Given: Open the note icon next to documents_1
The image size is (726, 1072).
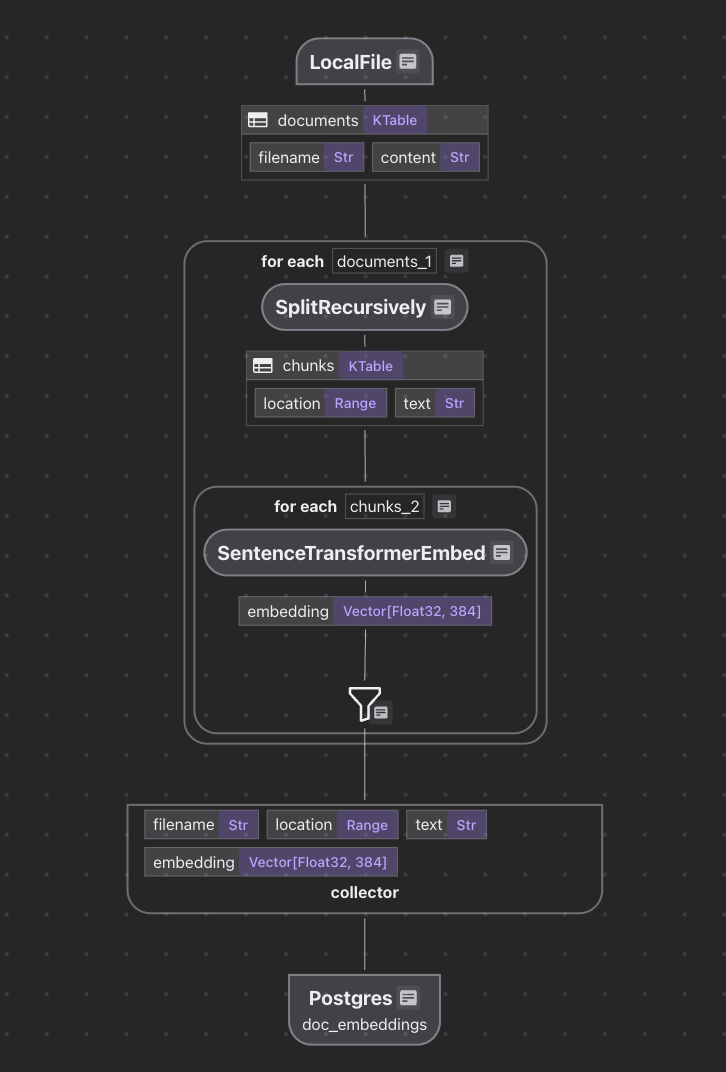Looking at the screenshot, I should (456, 261).
